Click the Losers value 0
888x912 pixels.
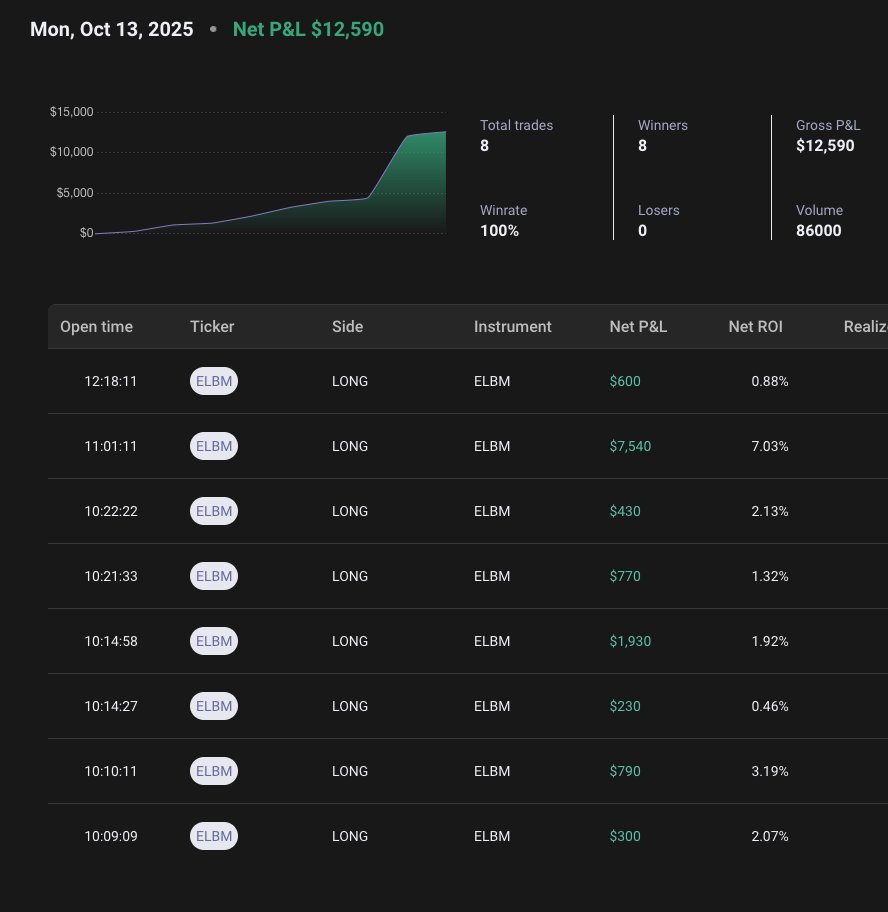coord(642,231)
